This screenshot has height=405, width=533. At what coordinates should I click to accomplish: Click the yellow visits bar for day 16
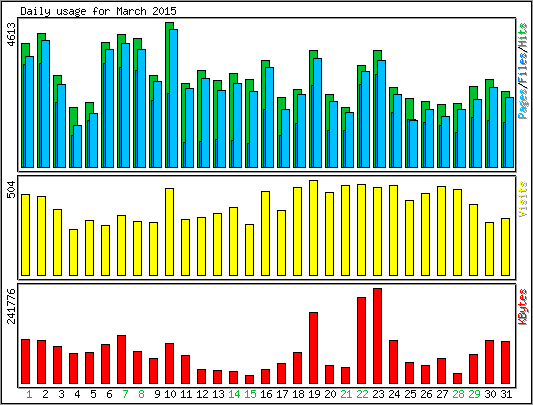tap(265, 233)
